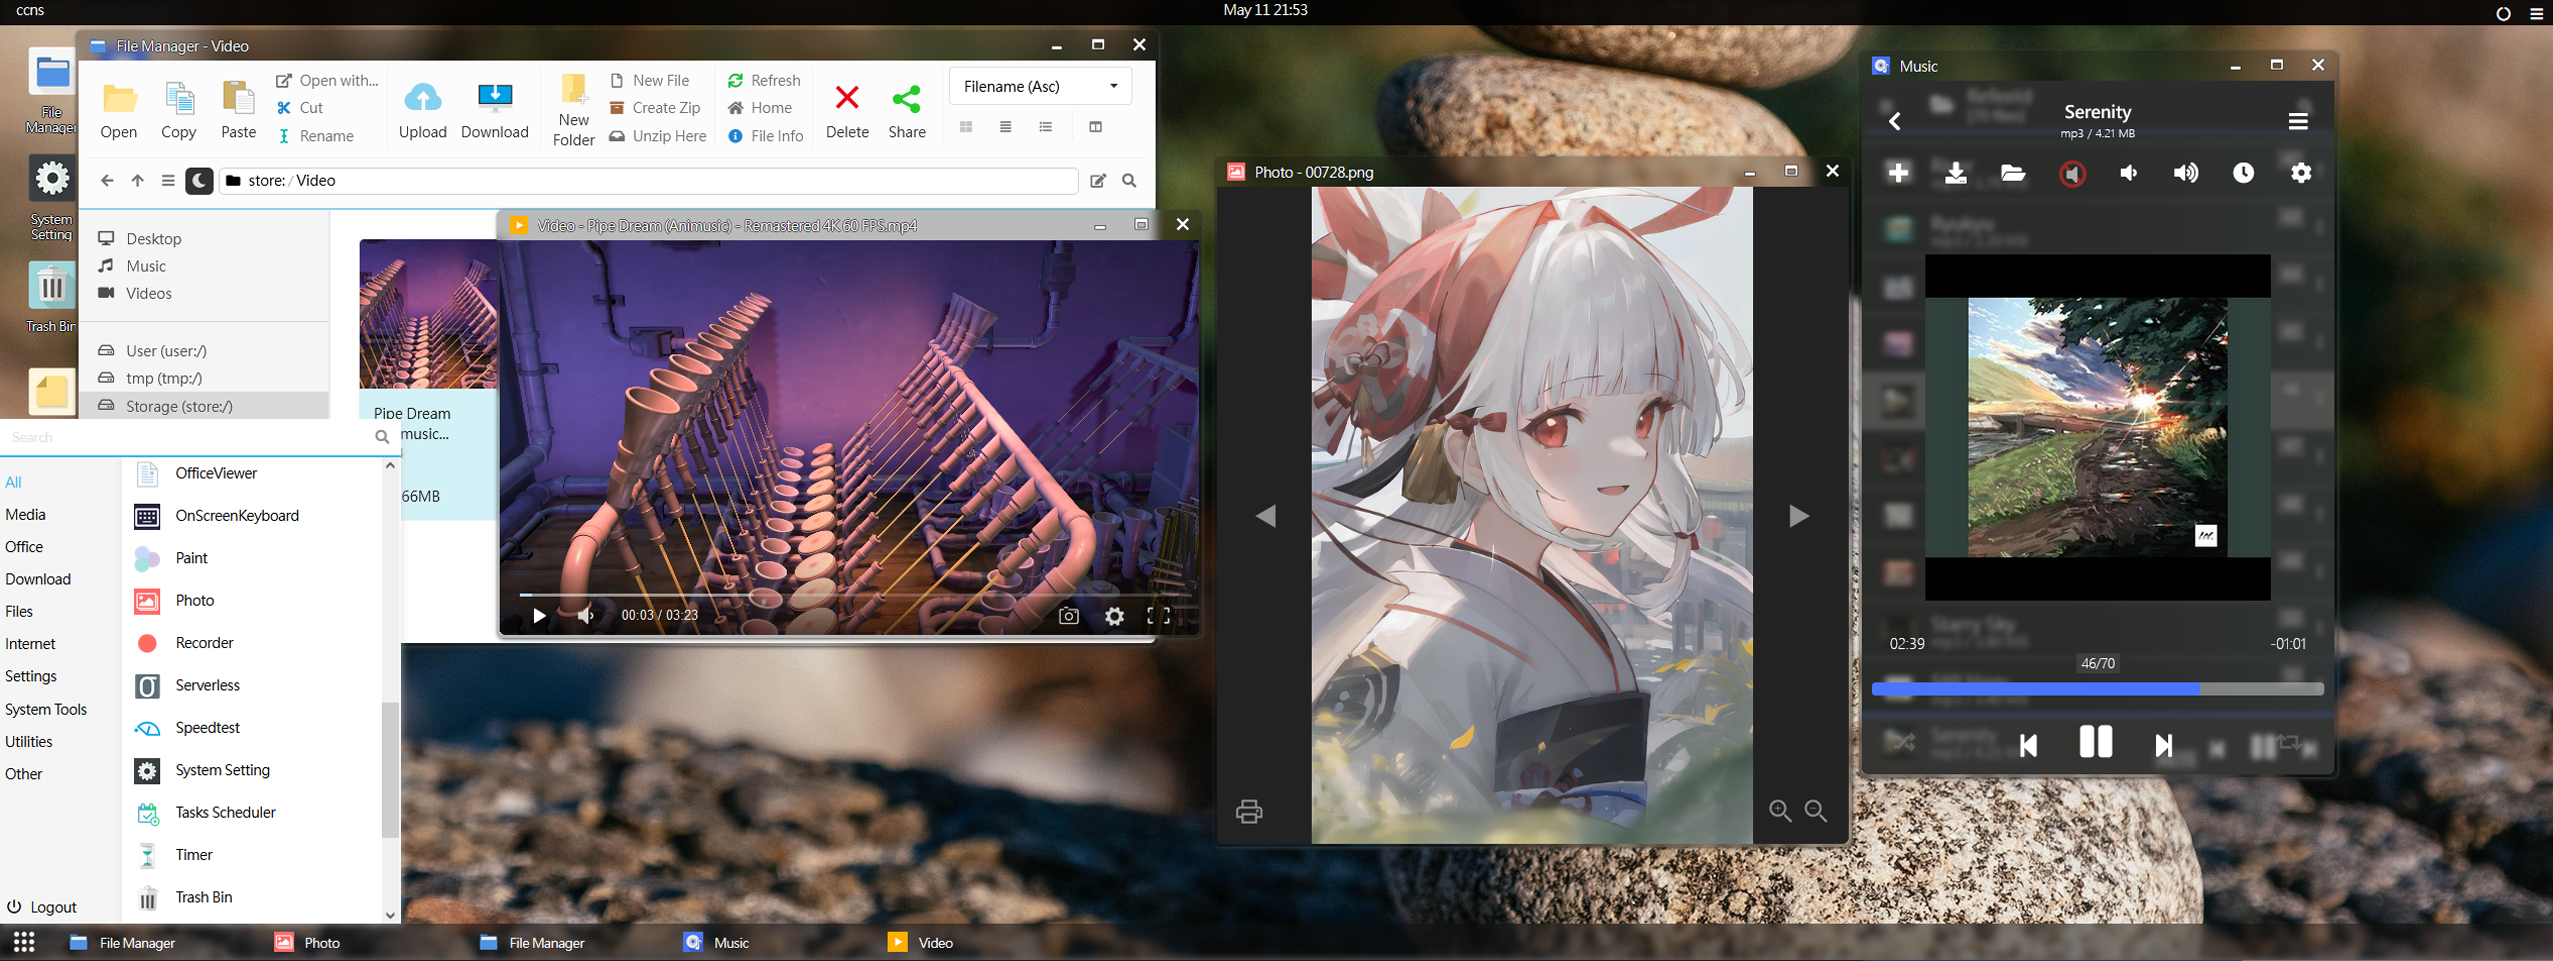Show next photo with right arrow
Screen dimensions: 2553x961
1798,516
